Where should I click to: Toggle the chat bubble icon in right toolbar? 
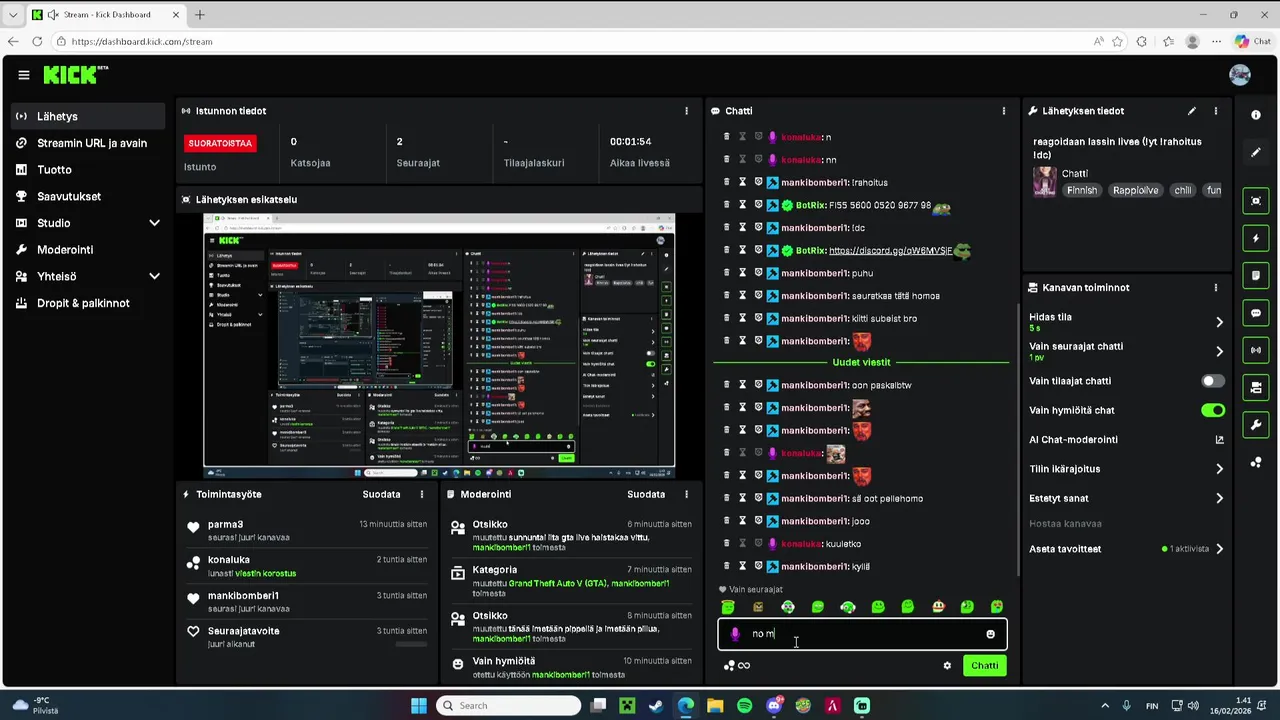(1256, 313)
